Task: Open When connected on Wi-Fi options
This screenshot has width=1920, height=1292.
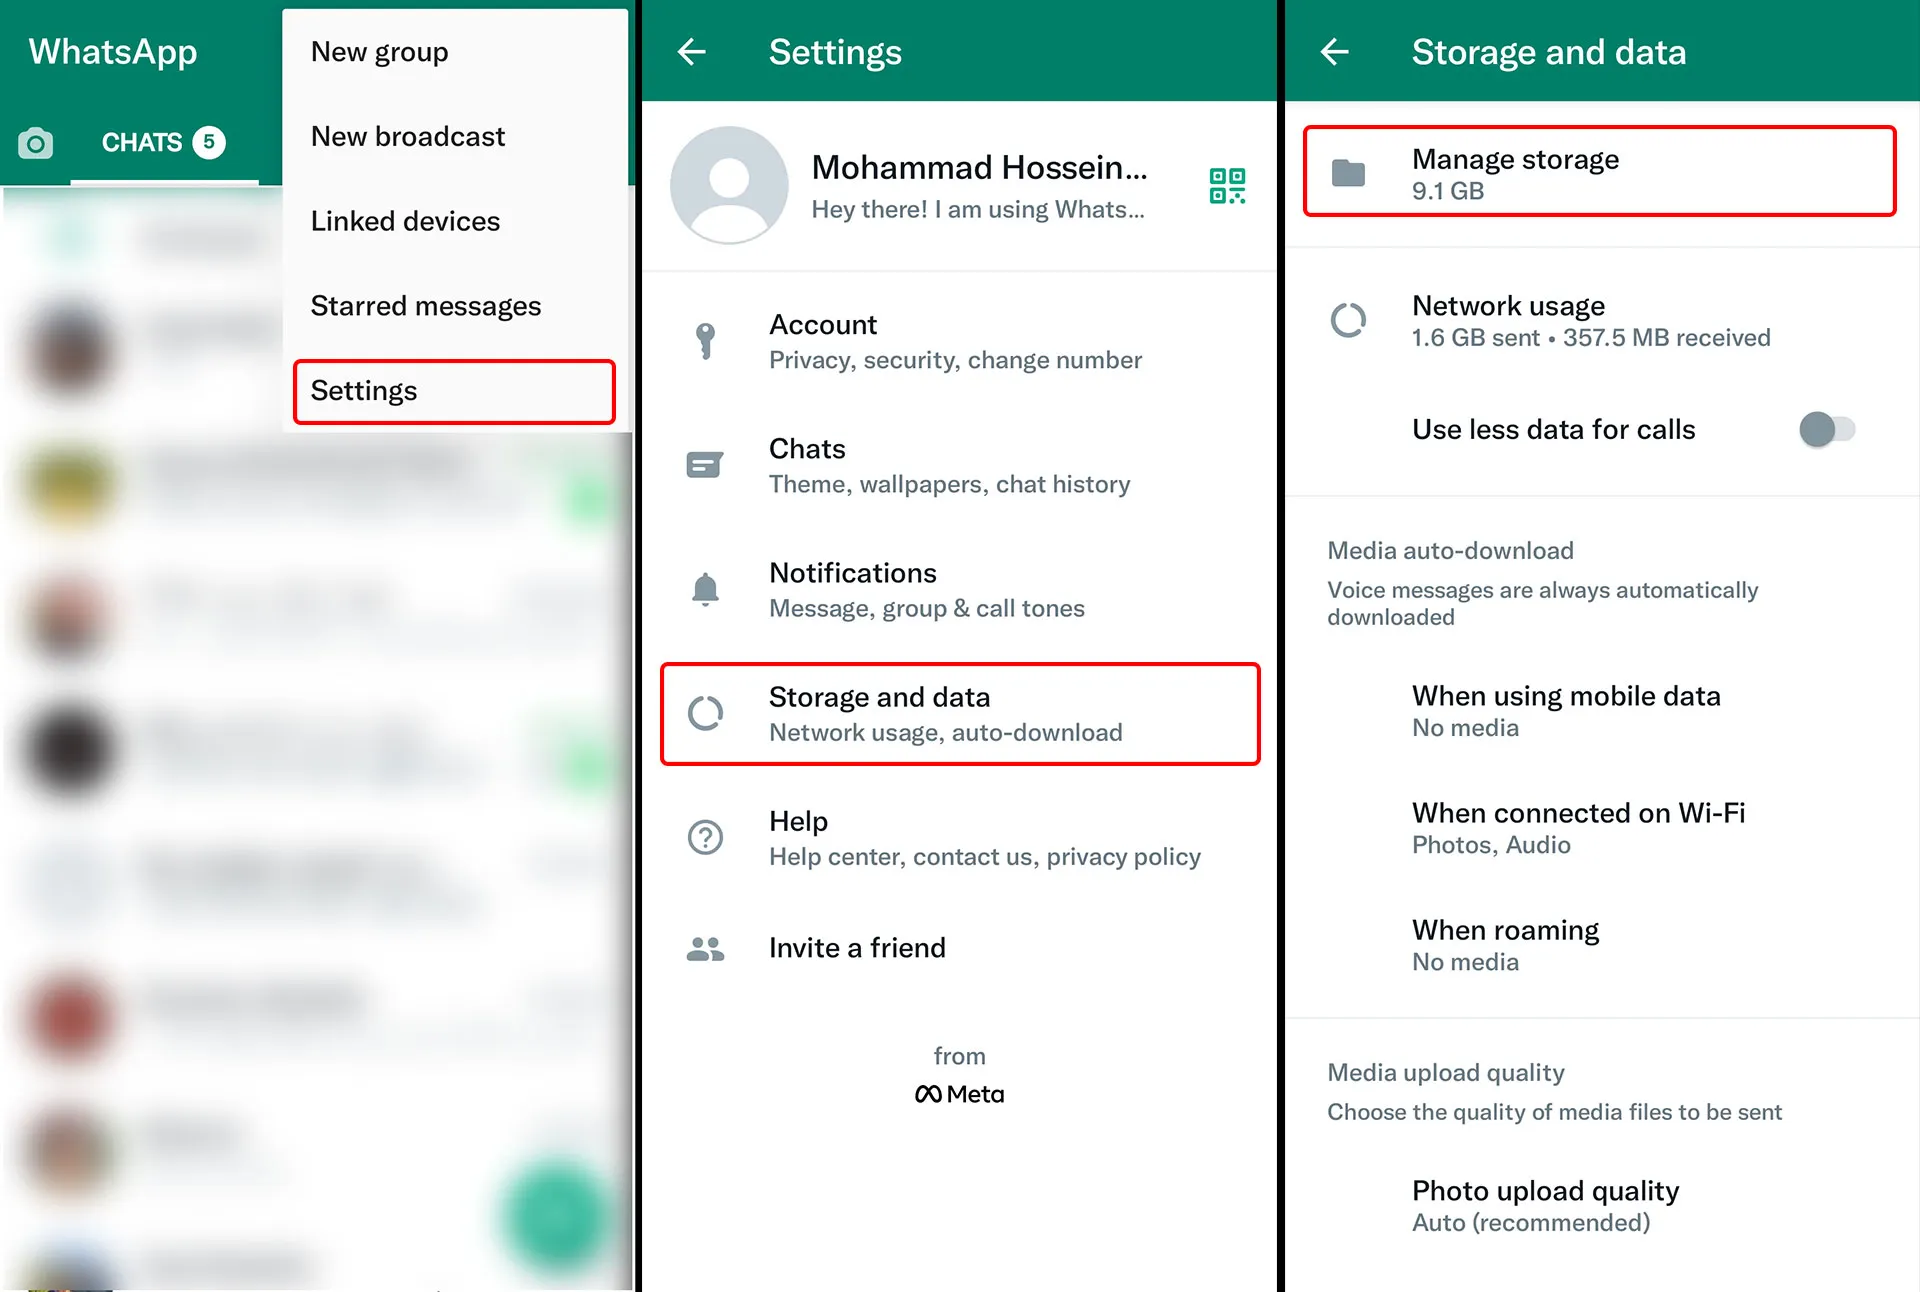Action: tap(1577, 827)
